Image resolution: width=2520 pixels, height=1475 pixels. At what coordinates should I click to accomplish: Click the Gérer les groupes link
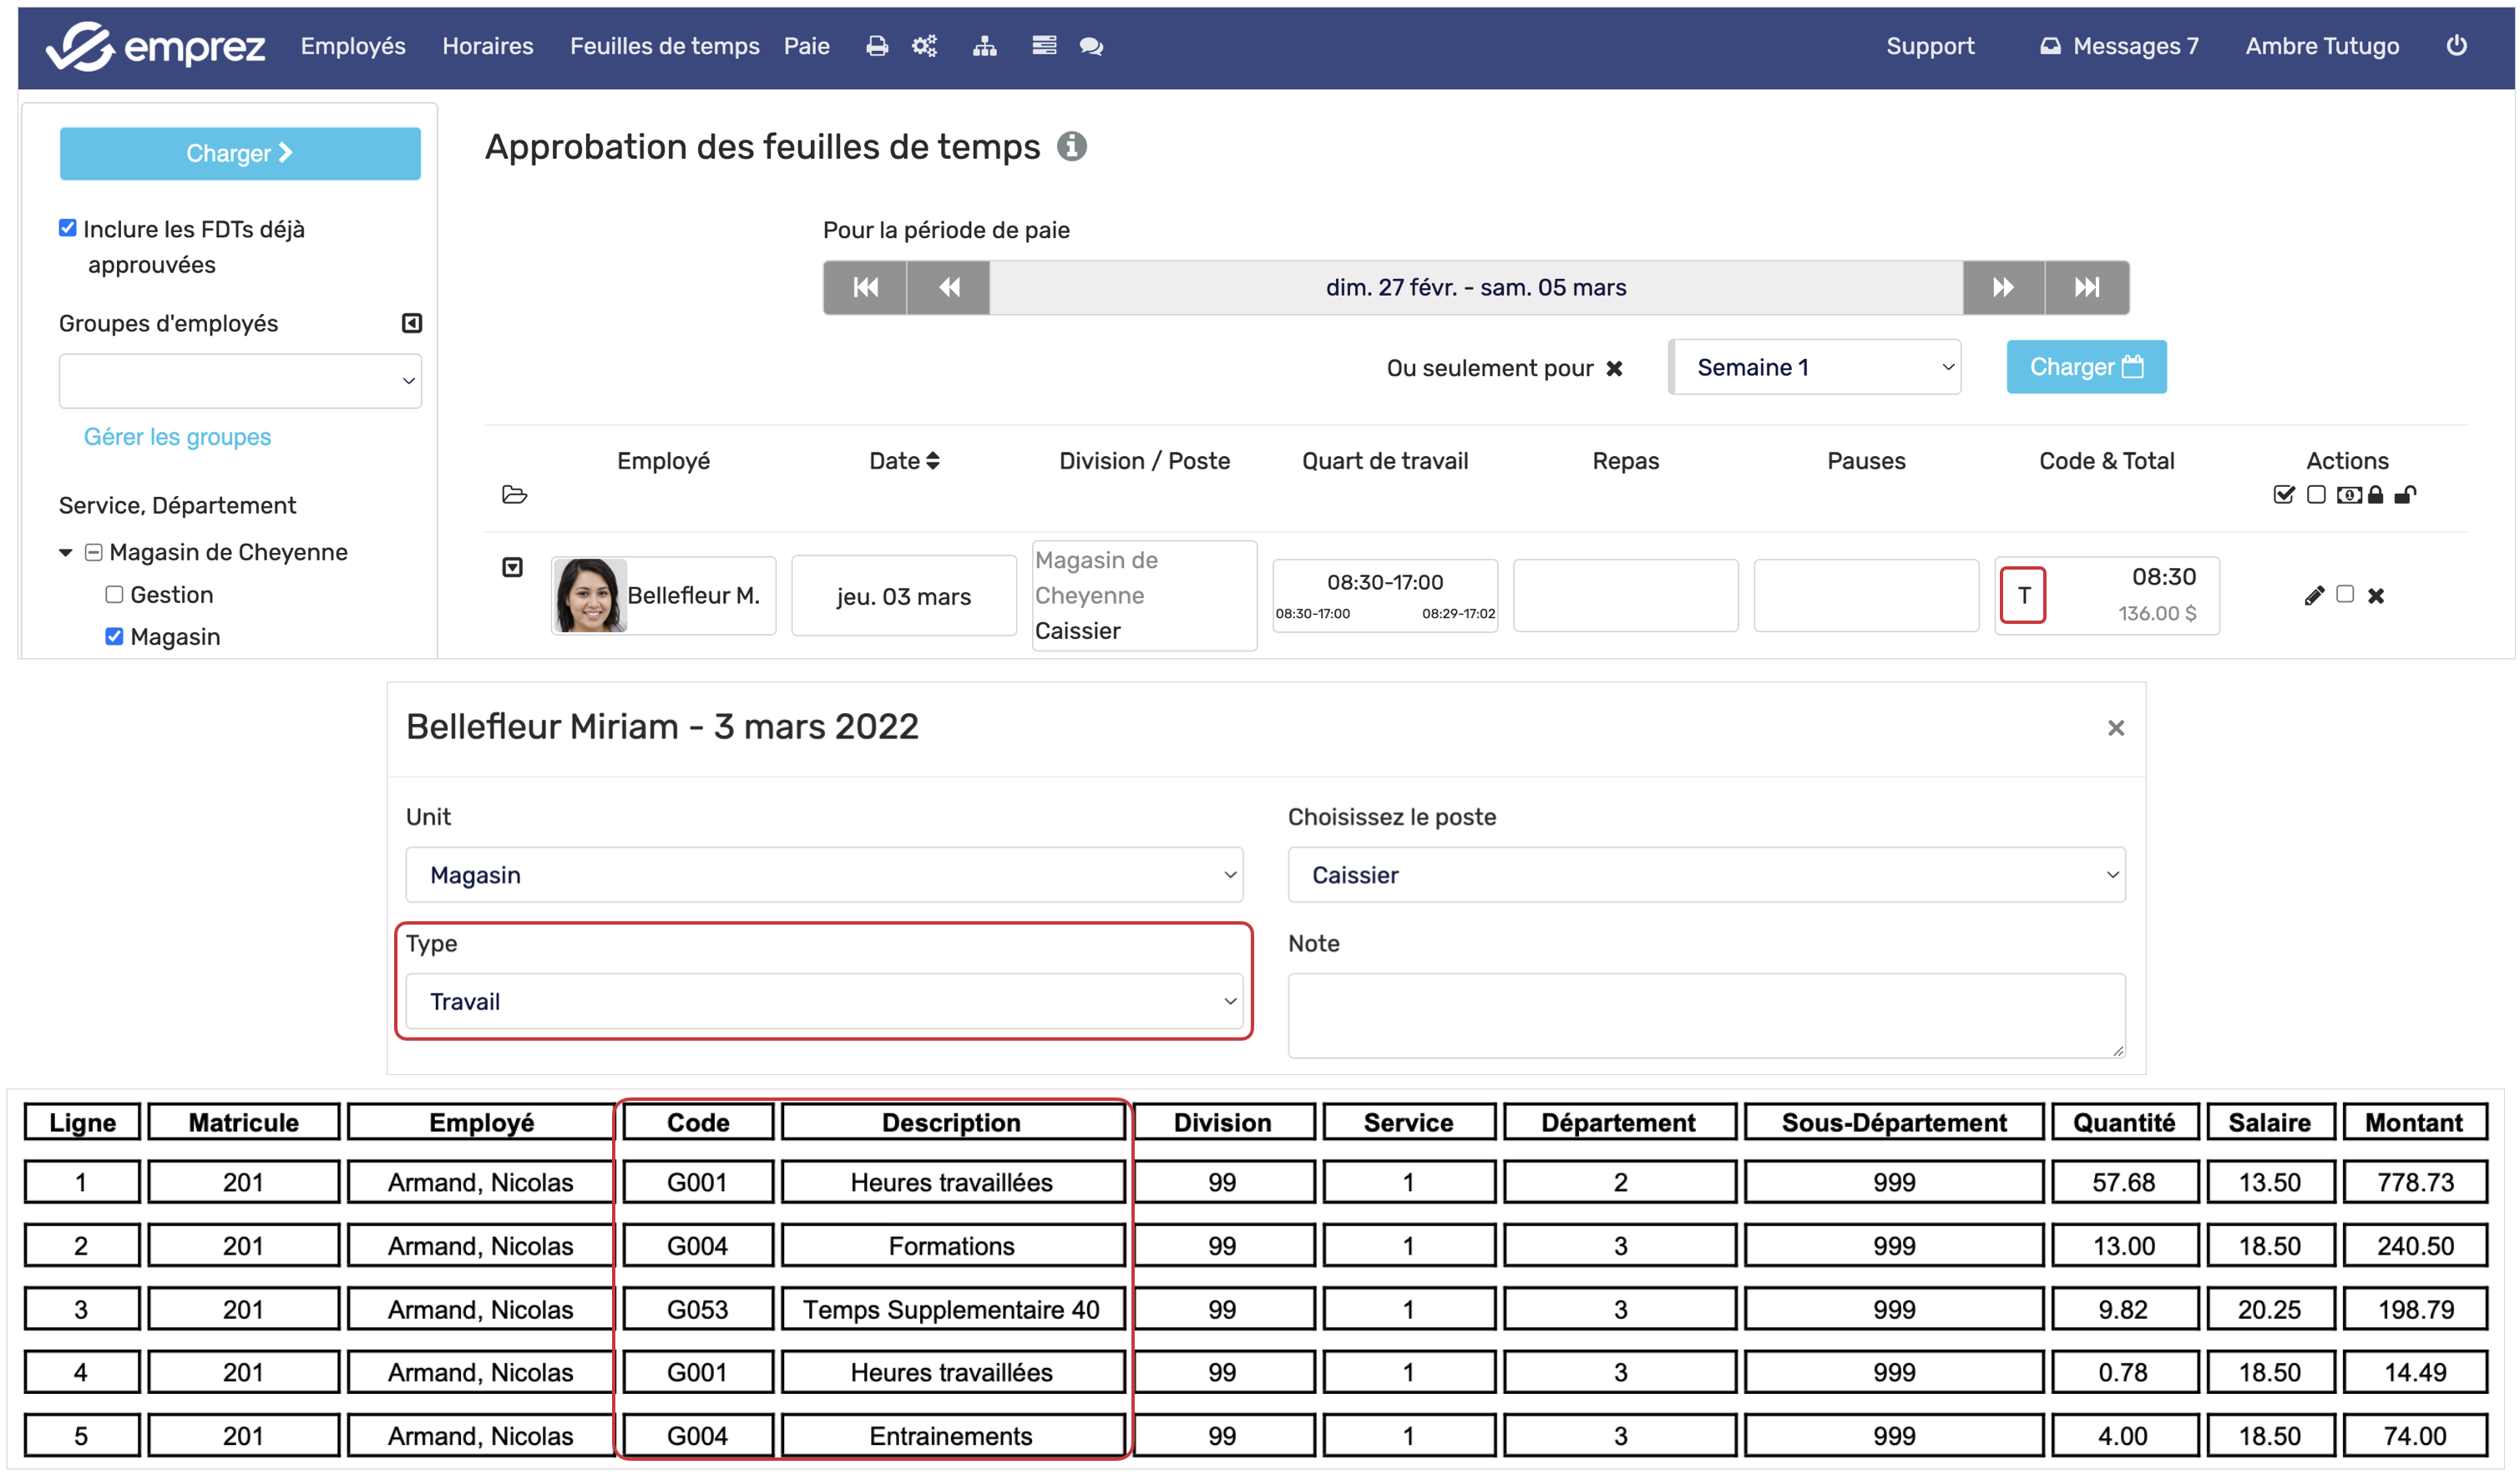(x=177, y=437)
